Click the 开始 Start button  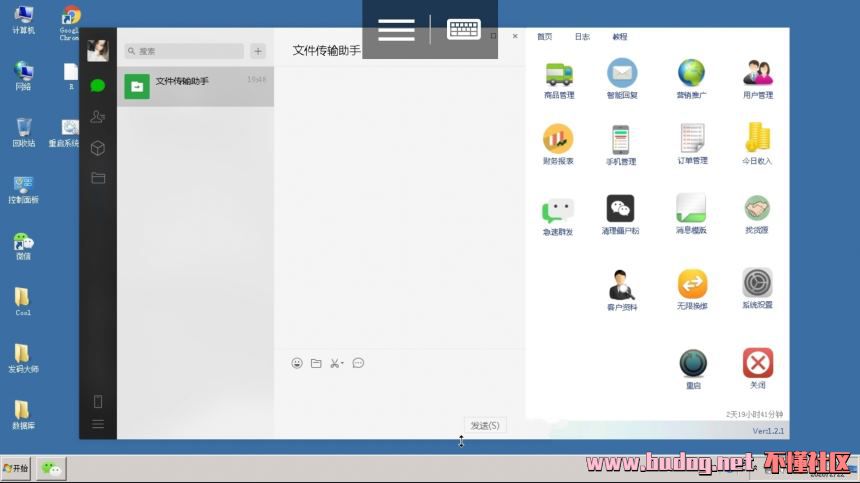pos(16,468)
